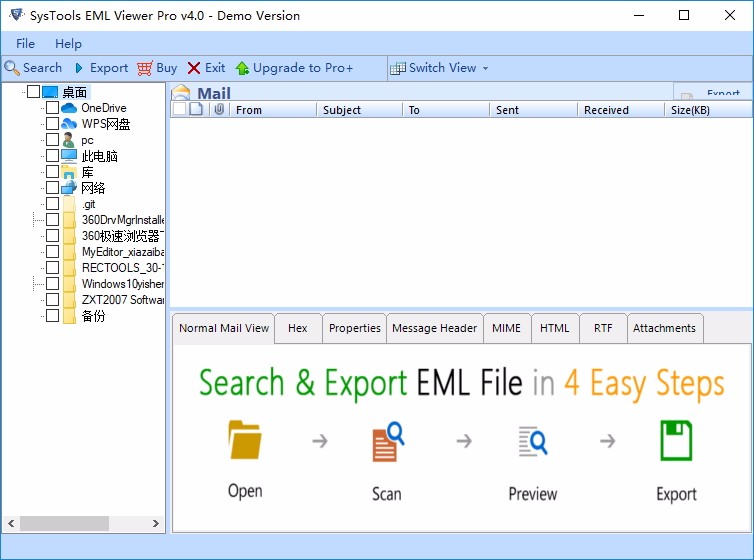Click the 库 library folder icon
Image resolution: width=754 pixels, height=560 pixels.
(69, 172)
